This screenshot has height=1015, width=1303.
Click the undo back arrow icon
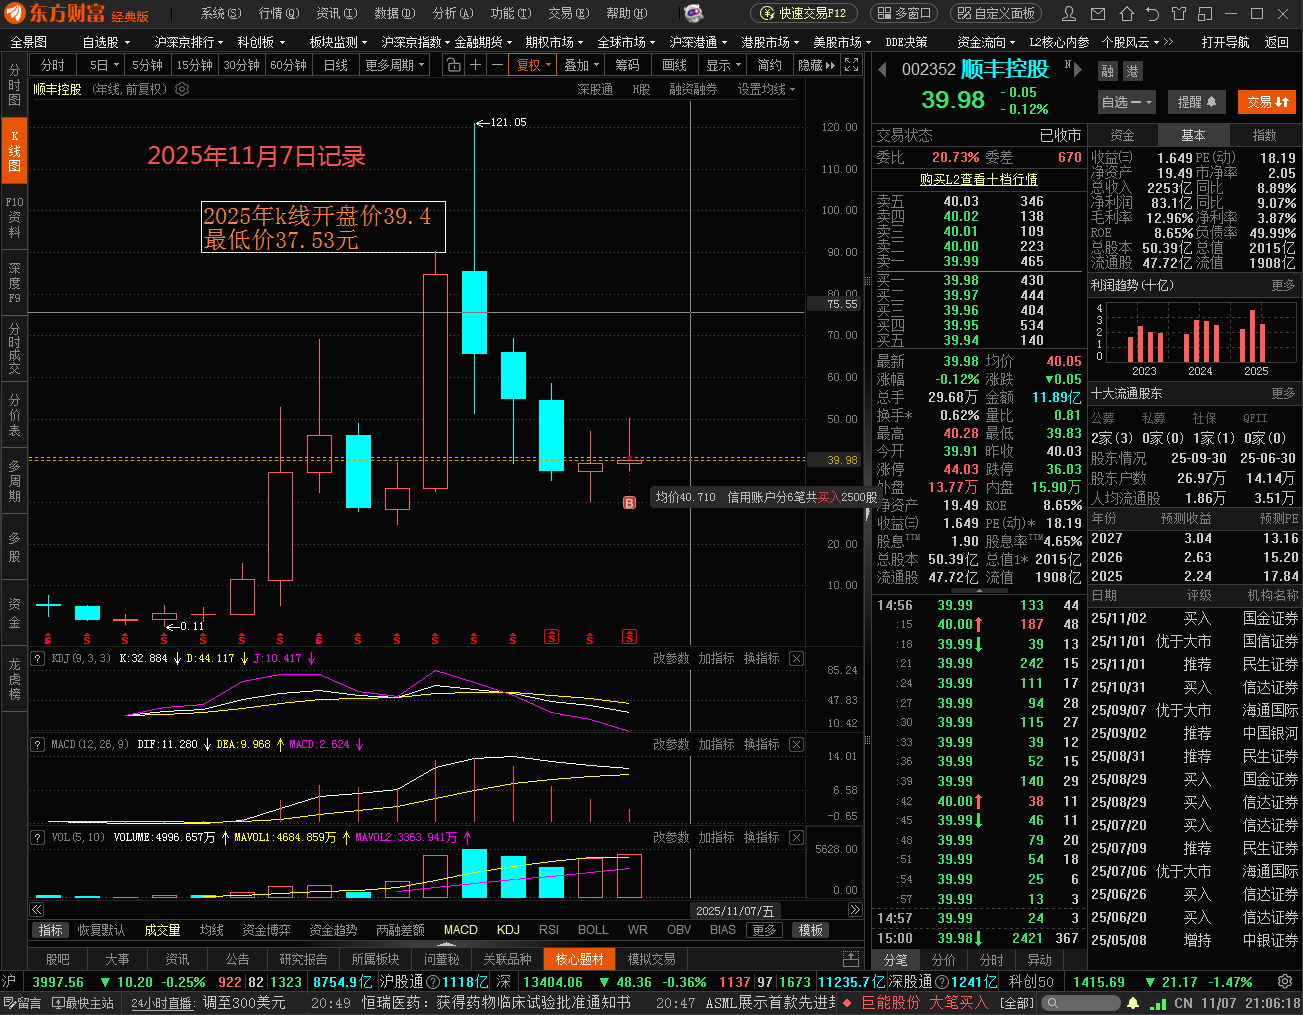[x=1152, y=14]
